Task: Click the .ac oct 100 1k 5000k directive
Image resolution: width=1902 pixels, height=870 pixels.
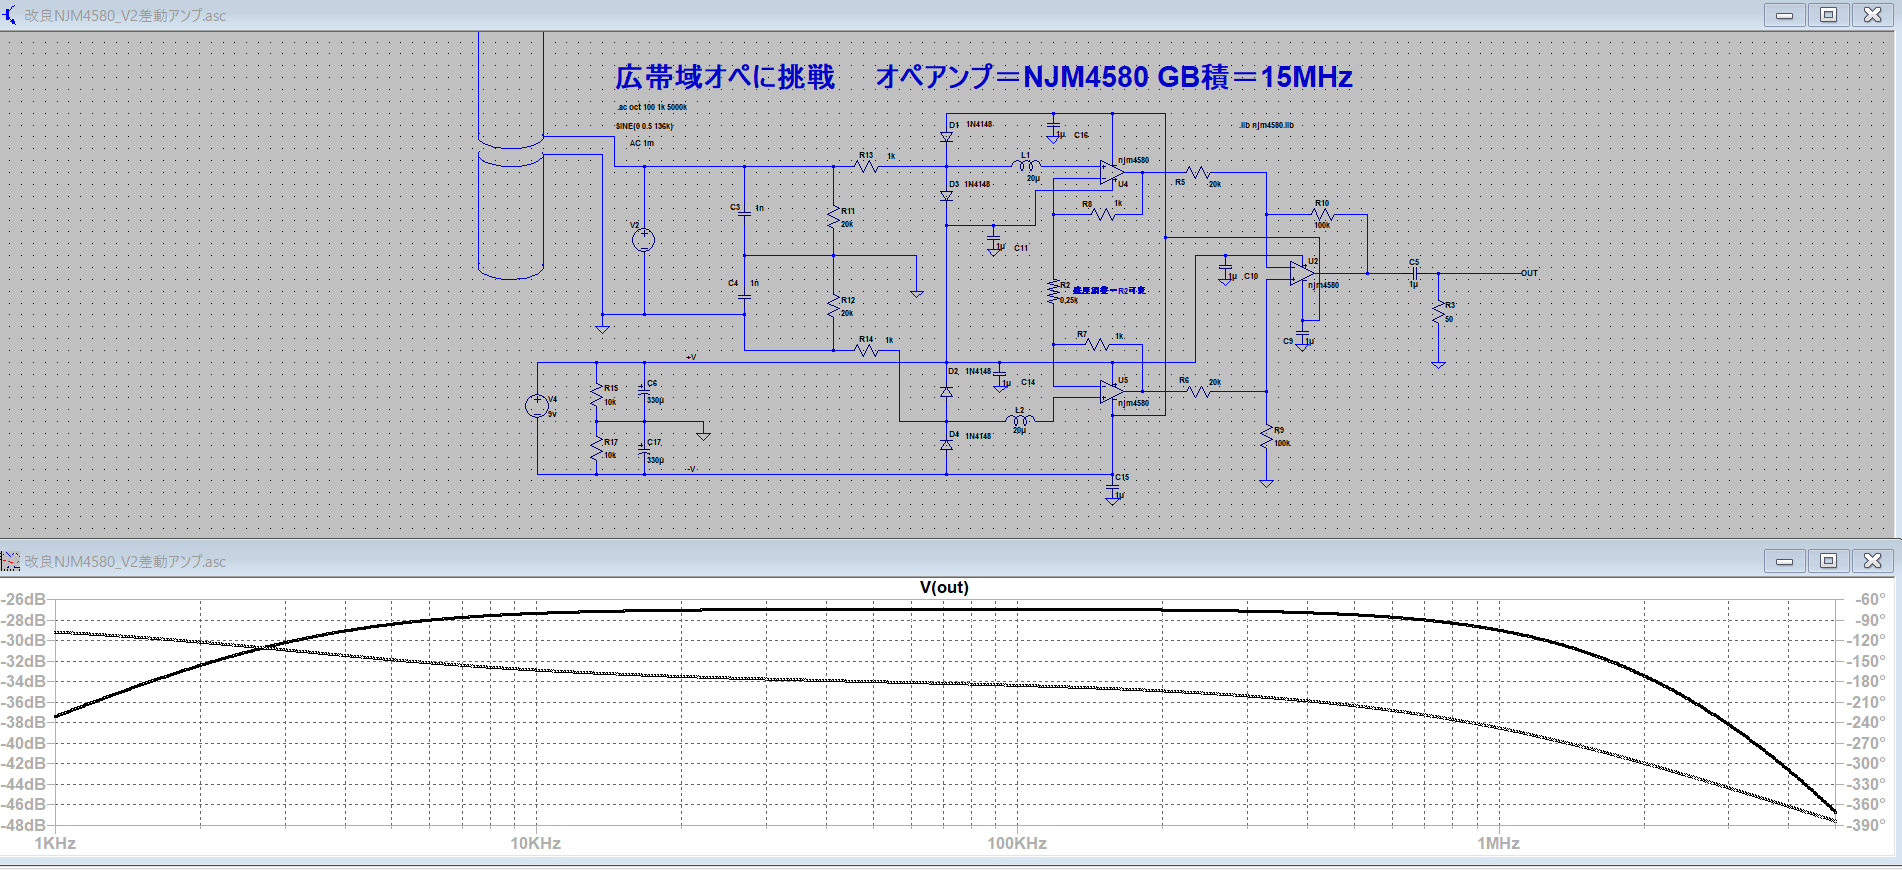Action: click(652, 107)
